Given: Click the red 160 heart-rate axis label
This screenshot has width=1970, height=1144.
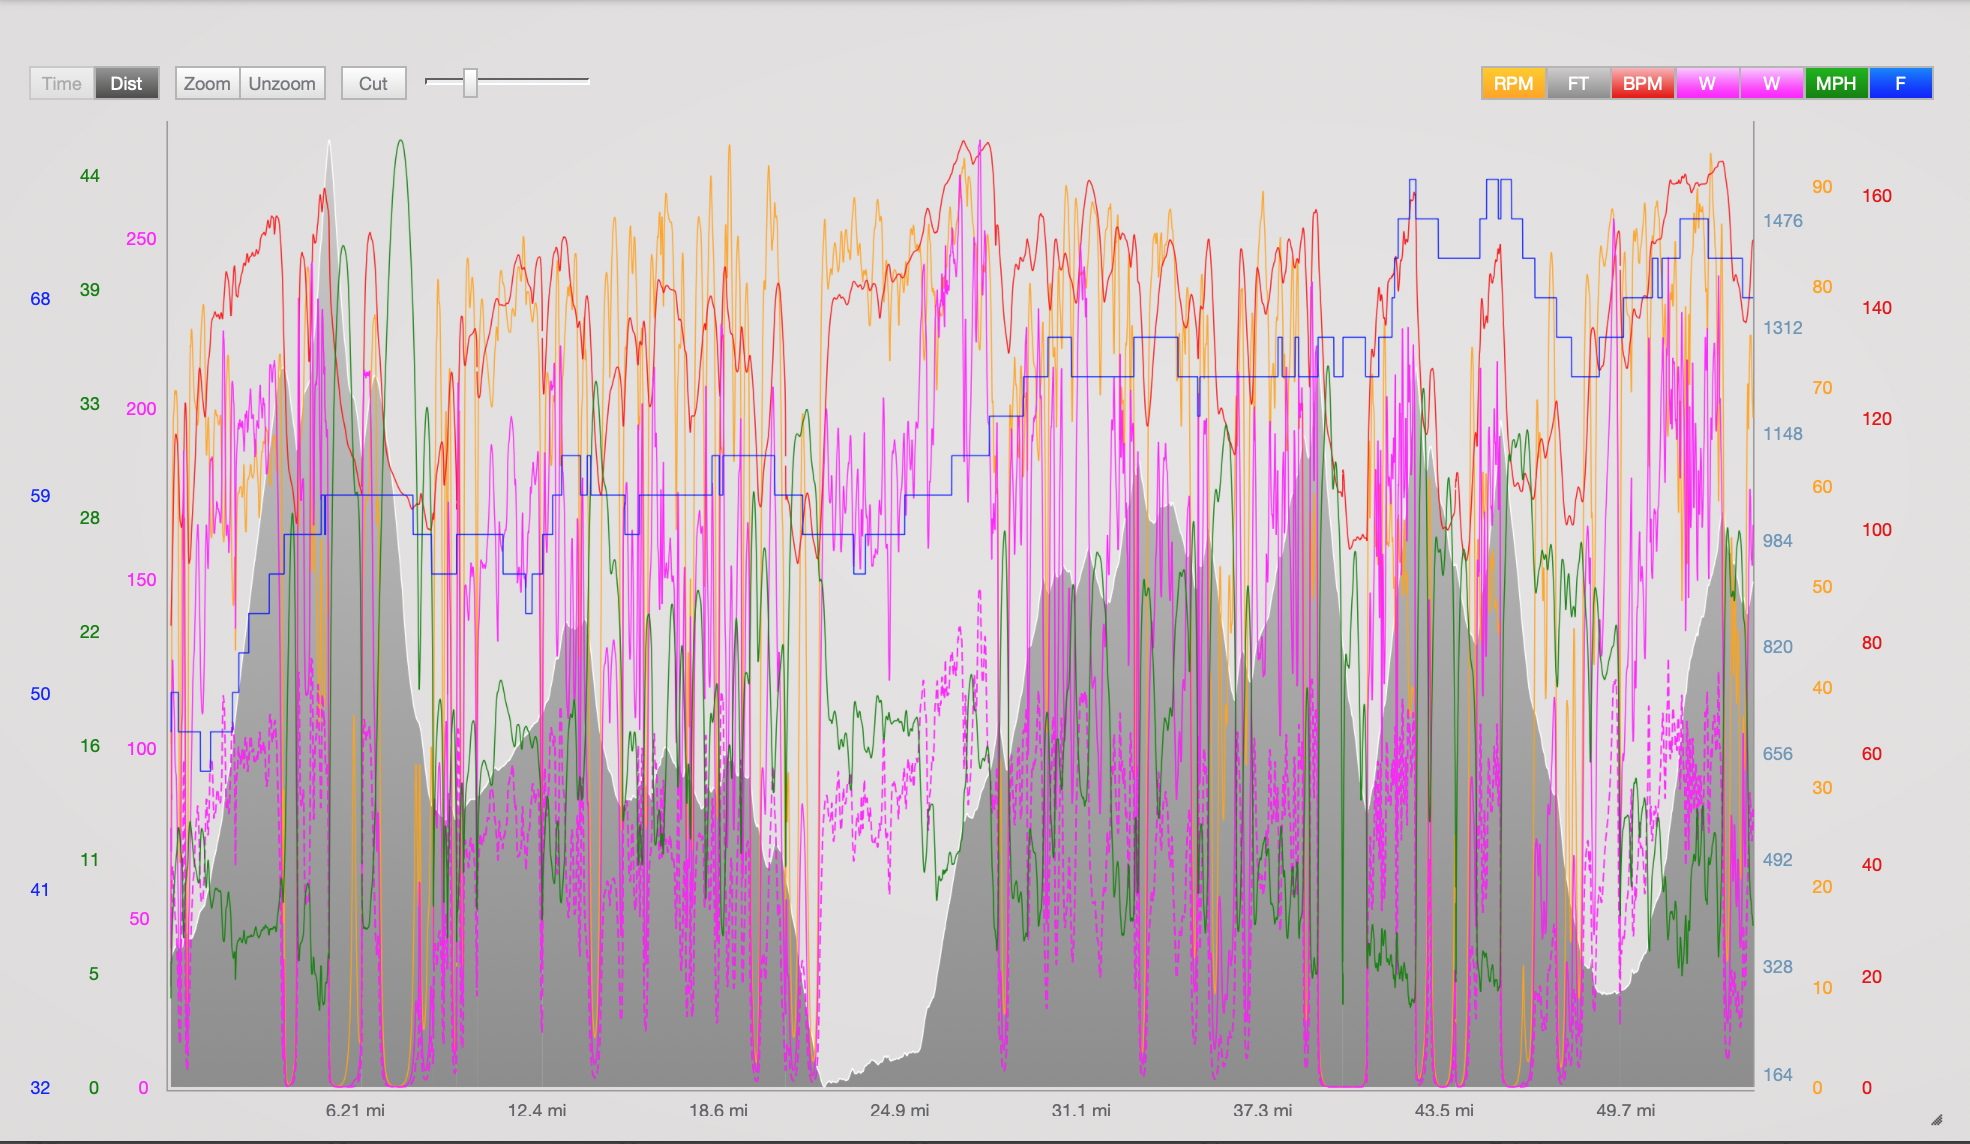Looking at the screenshot, I should click(x=1876, y=196).
